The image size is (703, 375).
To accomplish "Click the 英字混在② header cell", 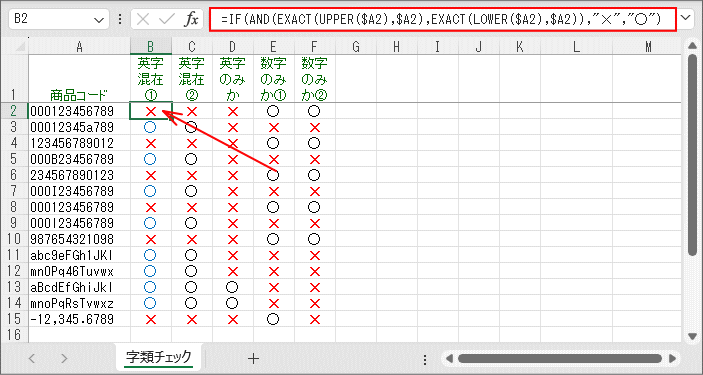I will [192, 79].
